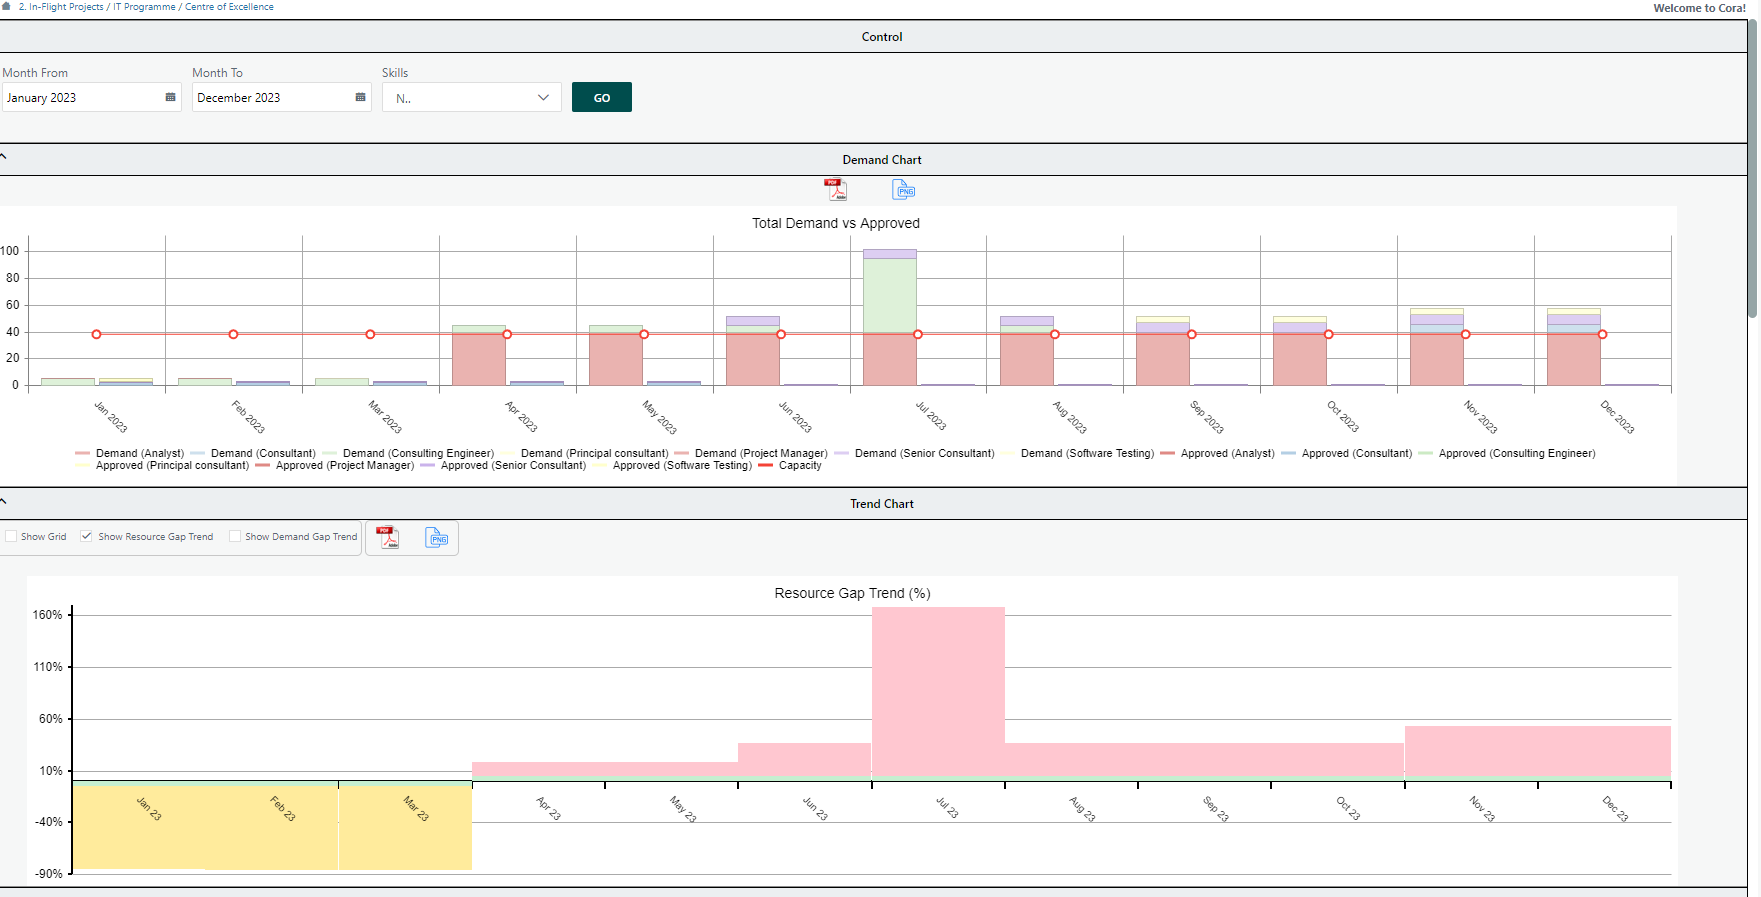1761x897 pixels.
Task: Open the Skills dropdown
Action: 471,97
